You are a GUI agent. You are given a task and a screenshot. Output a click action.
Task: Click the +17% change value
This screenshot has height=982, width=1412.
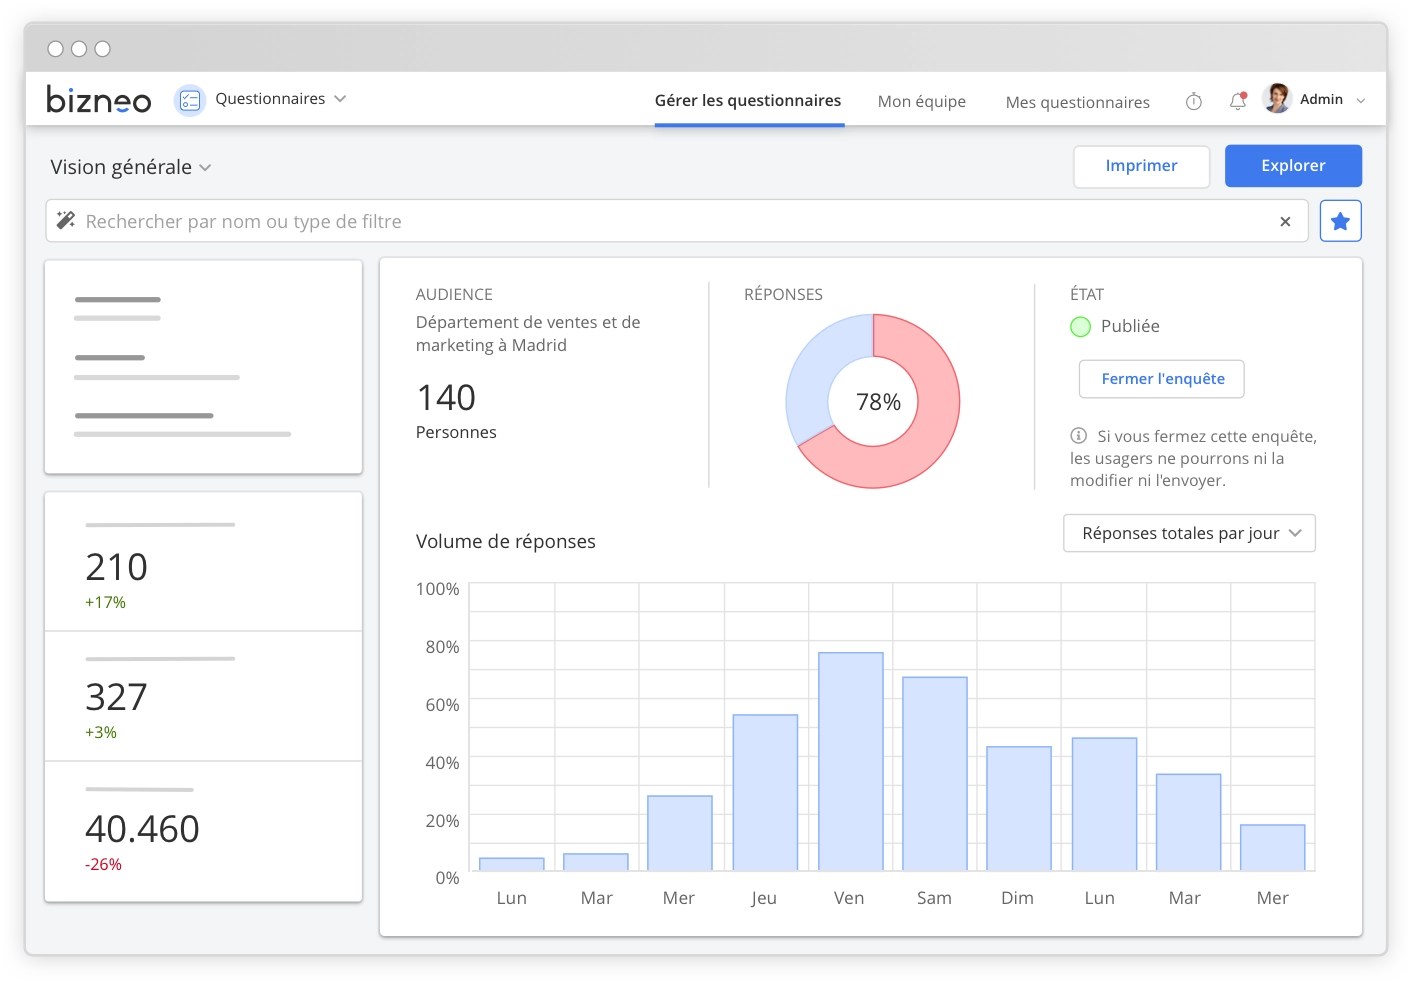click(105, 602)
